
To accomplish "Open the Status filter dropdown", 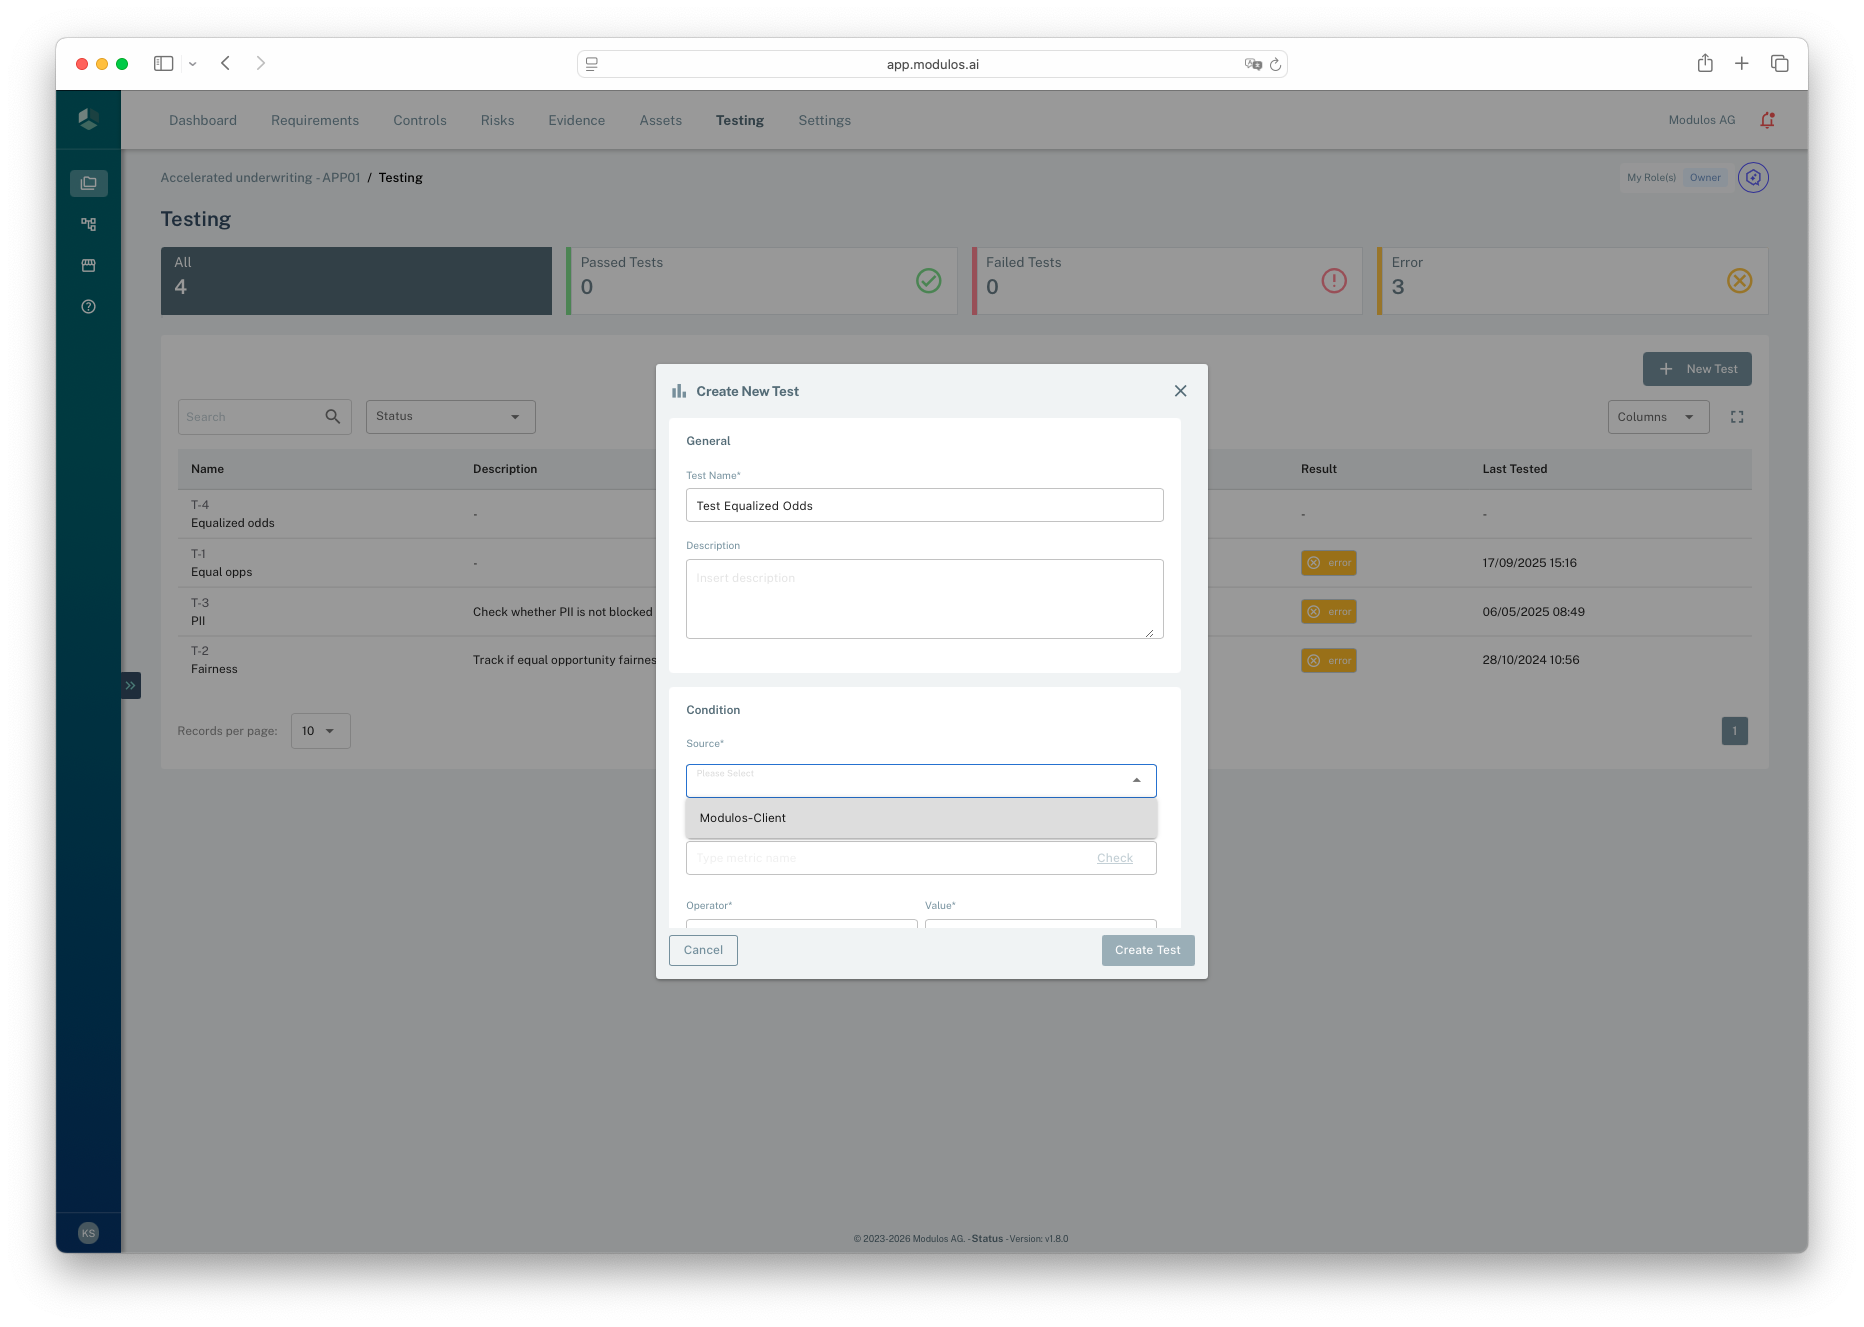I will (x=450, y=416).
